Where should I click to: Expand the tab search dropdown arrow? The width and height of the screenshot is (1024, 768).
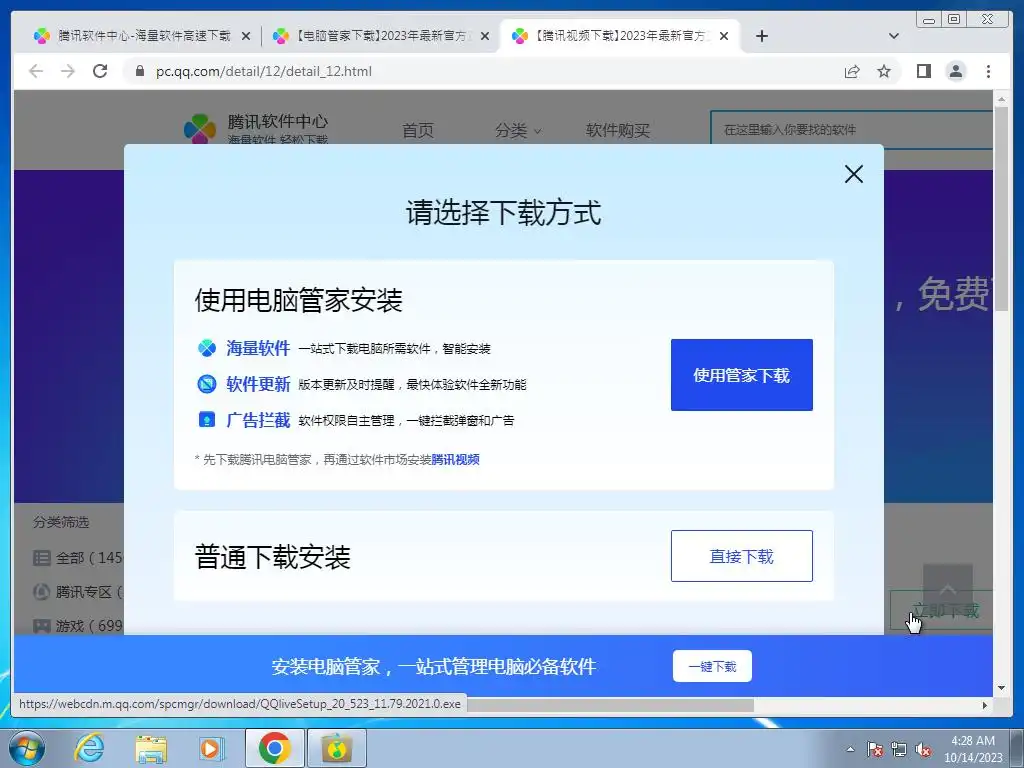894,36
